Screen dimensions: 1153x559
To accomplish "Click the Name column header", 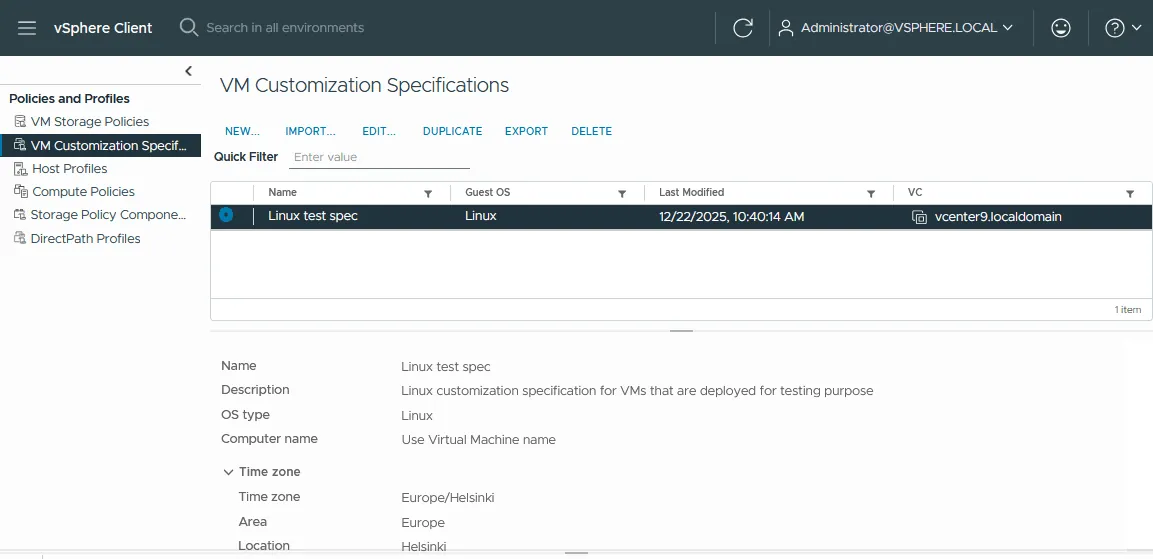I will pyautogui.click(x=282, y=193).
